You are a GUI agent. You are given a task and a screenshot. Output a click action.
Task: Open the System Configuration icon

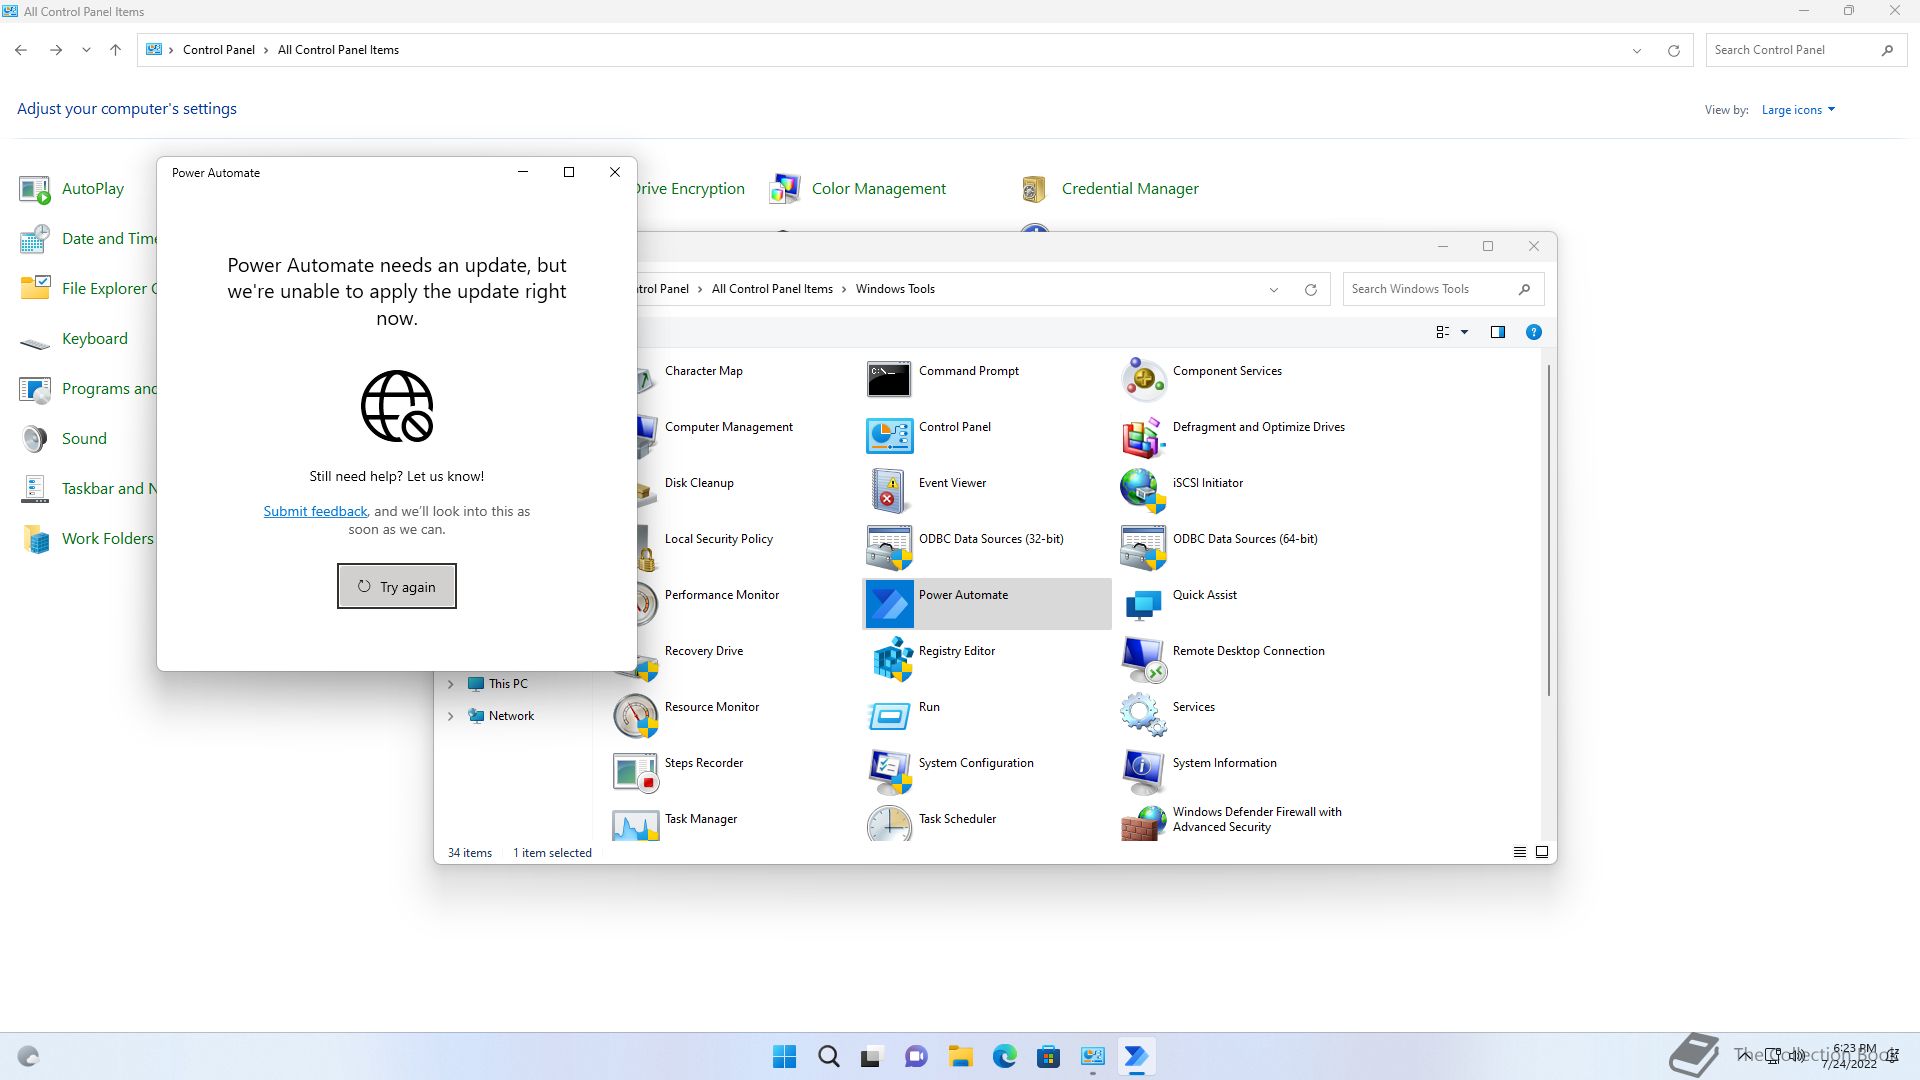point(889,772)
